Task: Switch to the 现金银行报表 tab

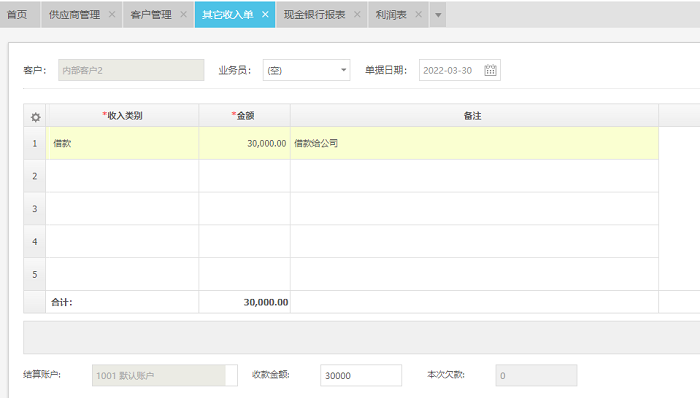Action: [314, 15]
